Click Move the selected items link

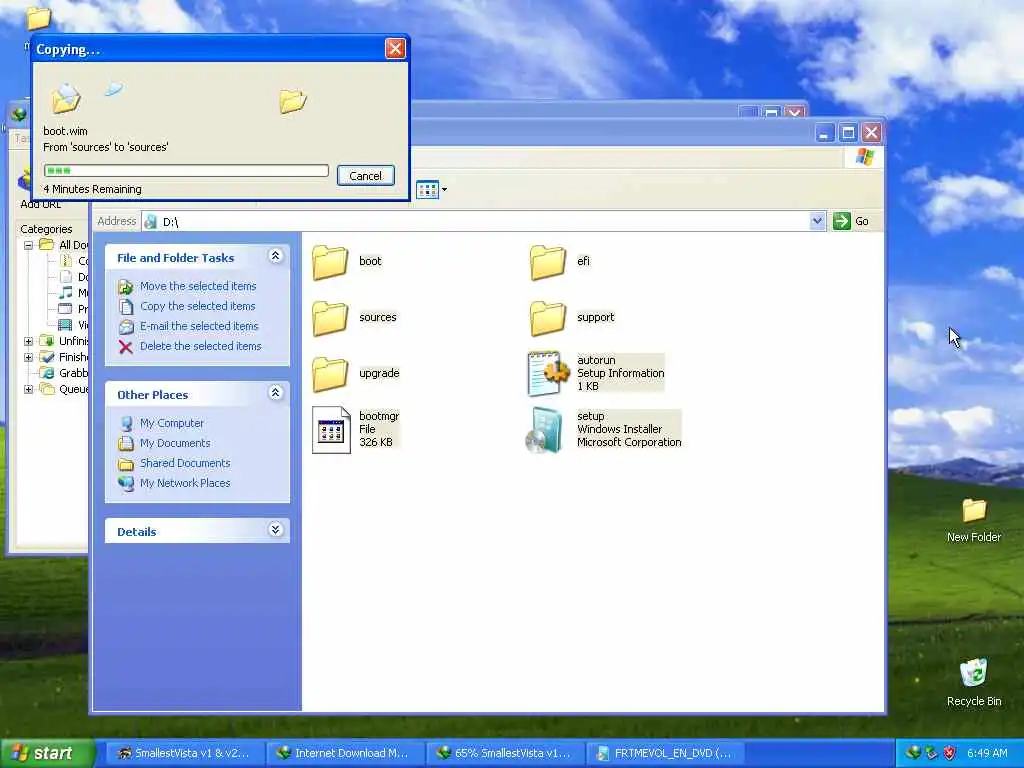tap(198, 286)
